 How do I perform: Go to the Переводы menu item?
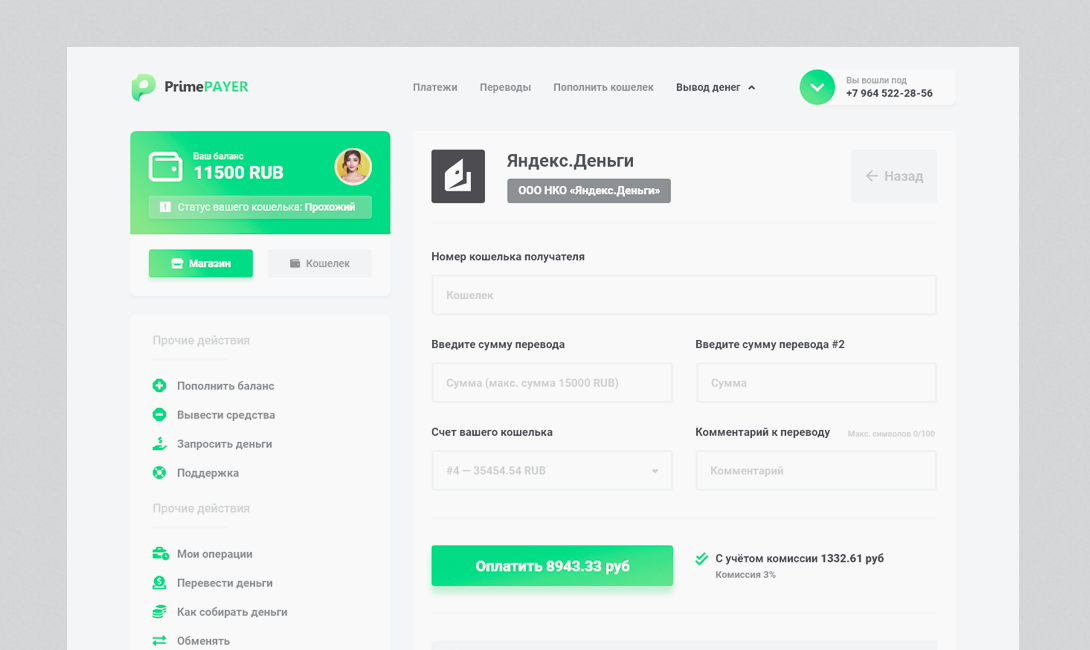click(505, 88)
